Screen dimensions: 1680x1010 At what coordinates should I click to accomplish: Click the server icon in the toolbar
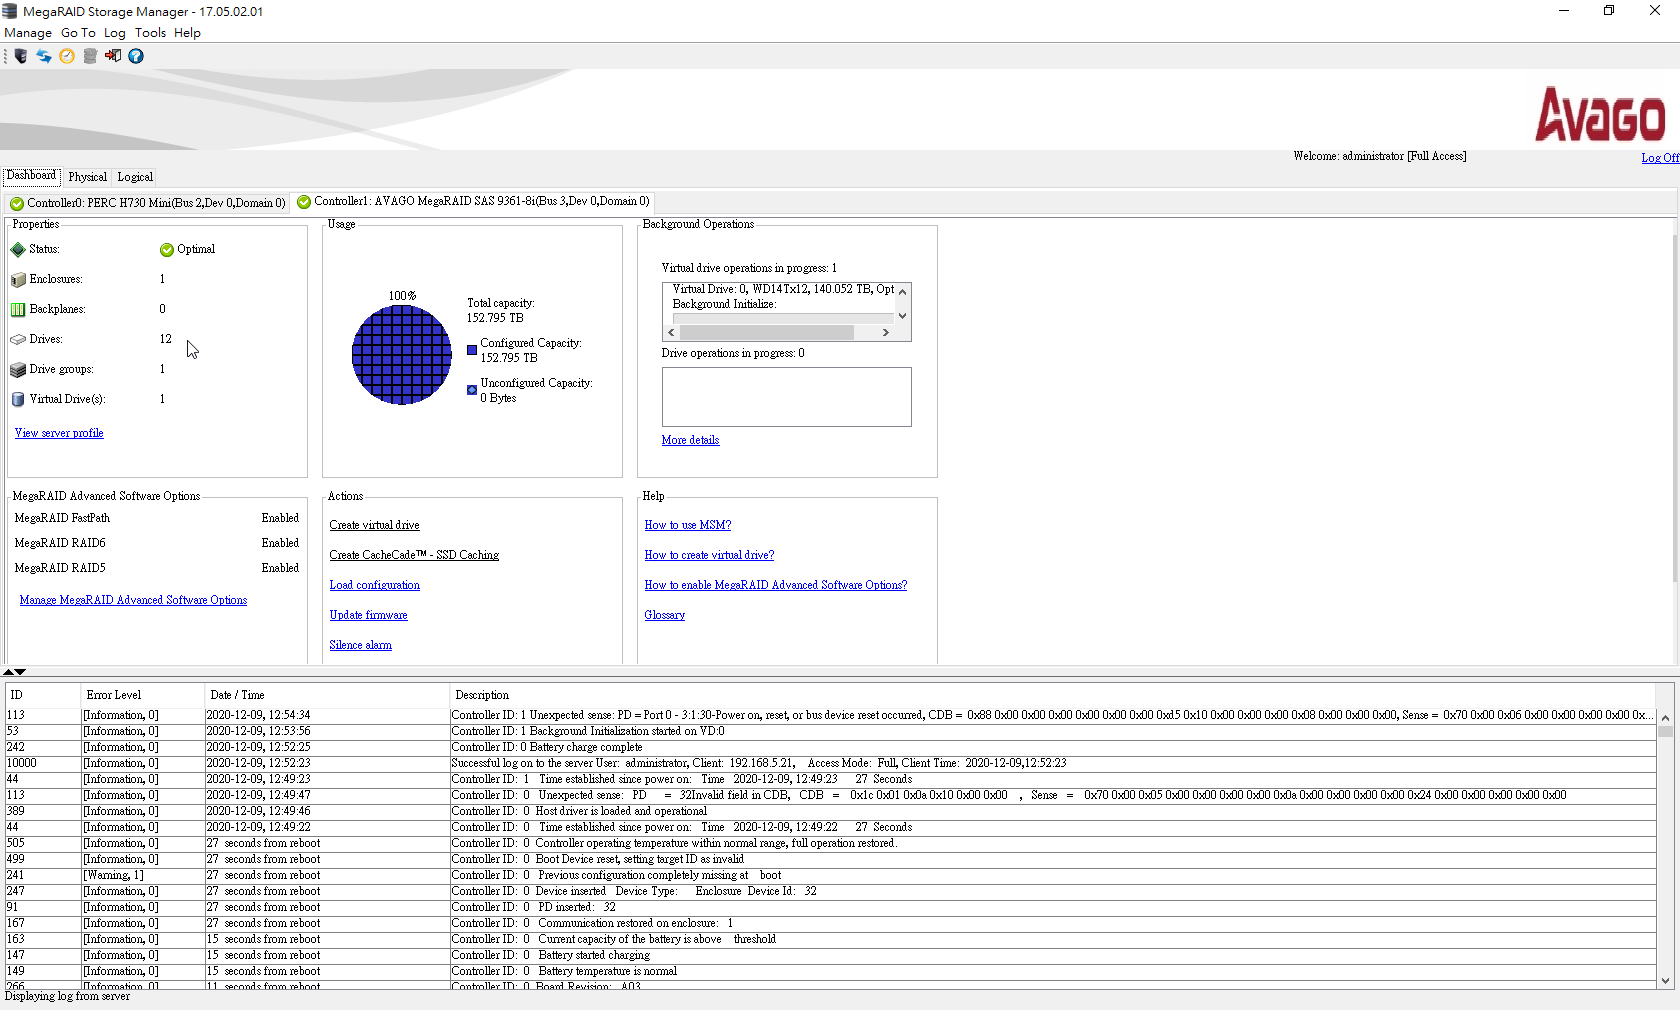click(x=20, y=56)
